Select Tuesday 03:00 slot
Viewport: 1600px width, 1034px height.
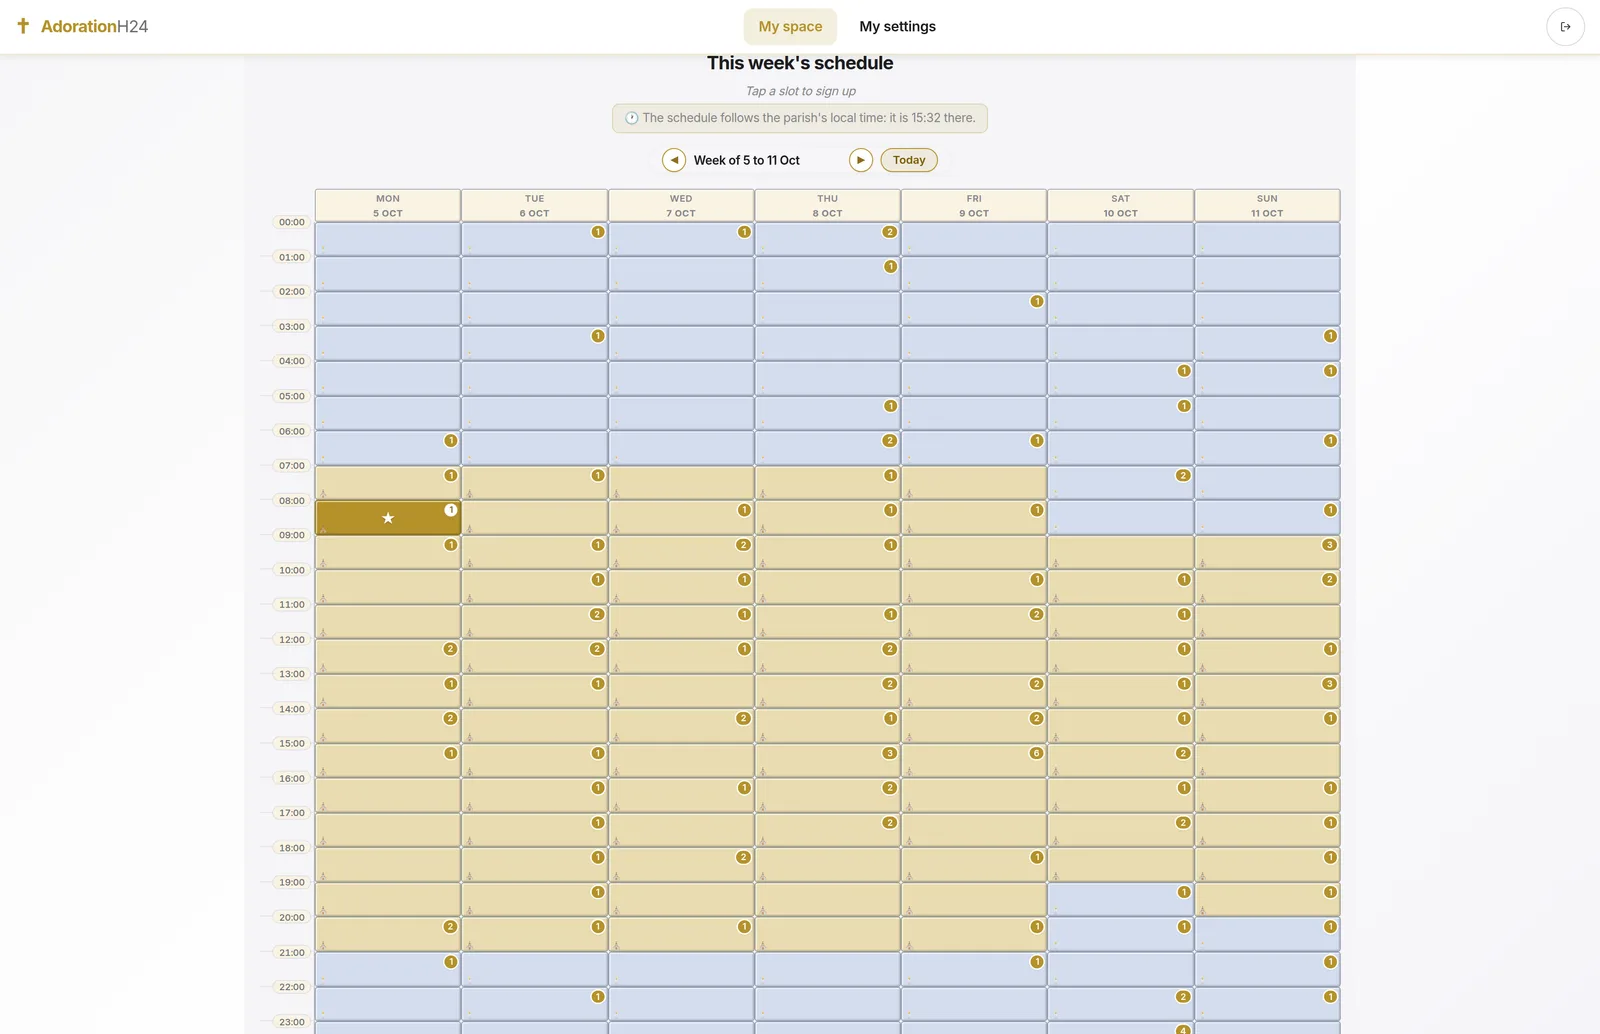click(534, 344)
